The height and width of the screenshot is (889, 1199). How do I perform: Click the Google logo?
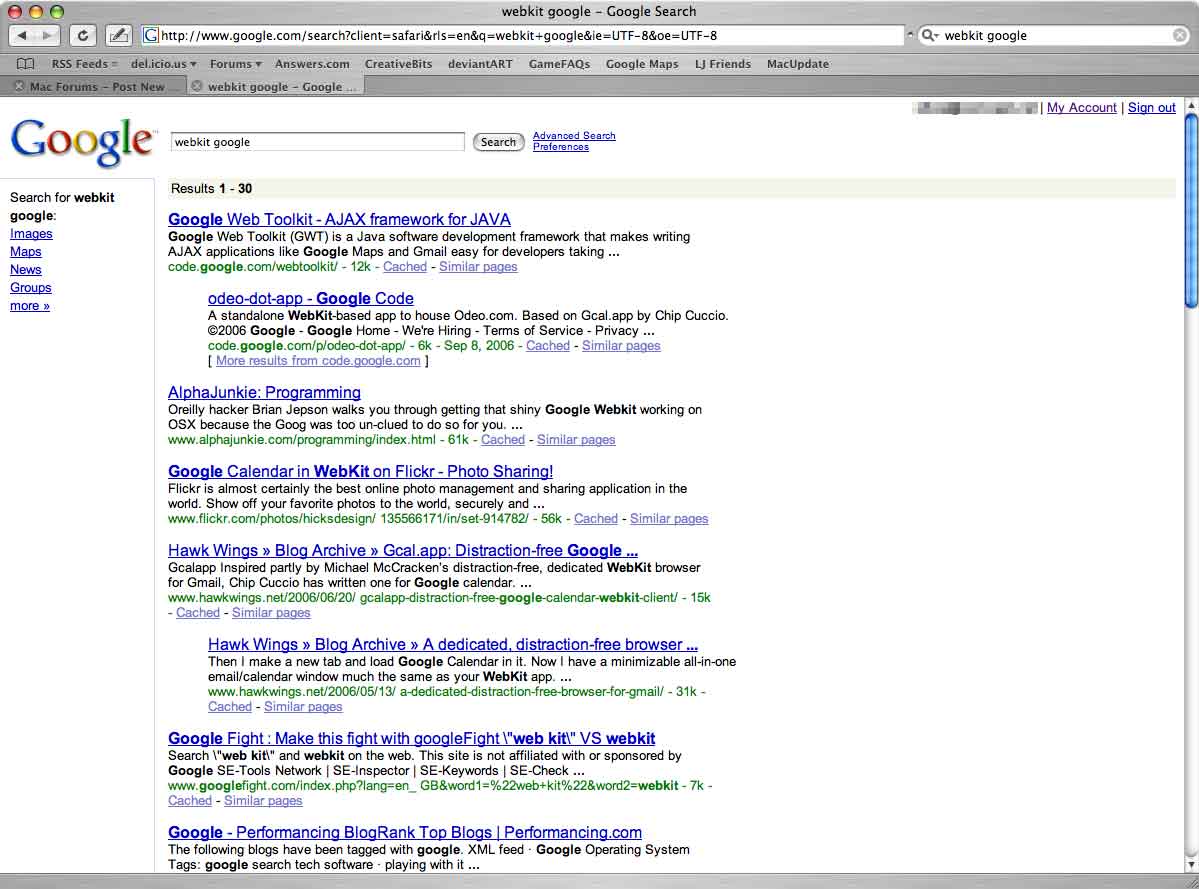[x=82, y=141]
